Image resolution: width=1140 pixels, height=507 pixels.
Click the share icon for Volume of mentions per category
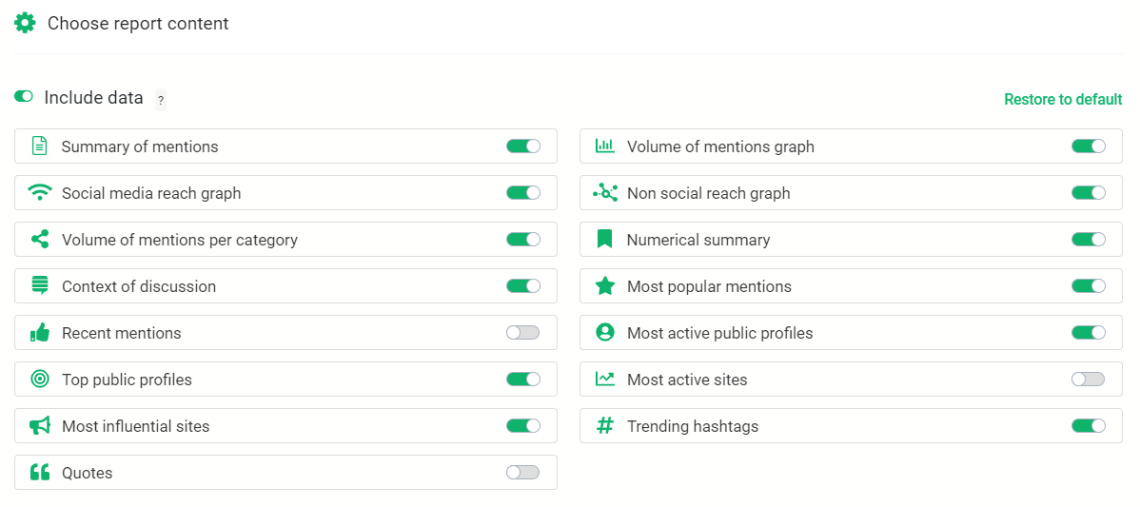pos(40,240)
